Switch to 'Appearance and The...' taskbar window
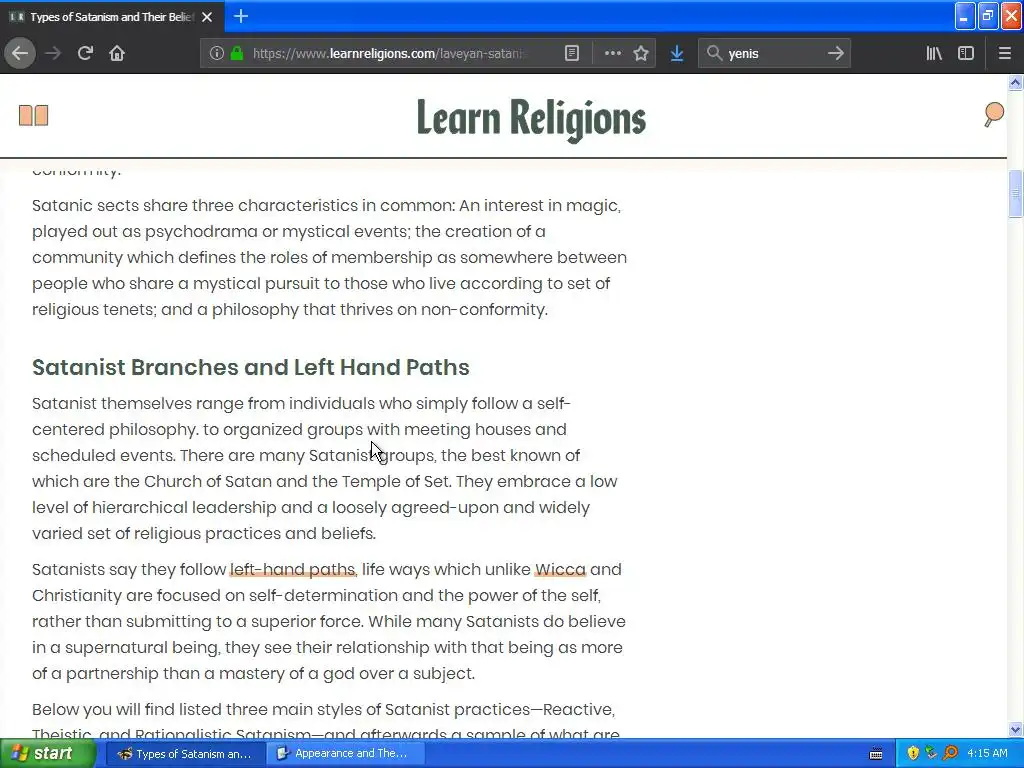 click(x=344, y=754)
